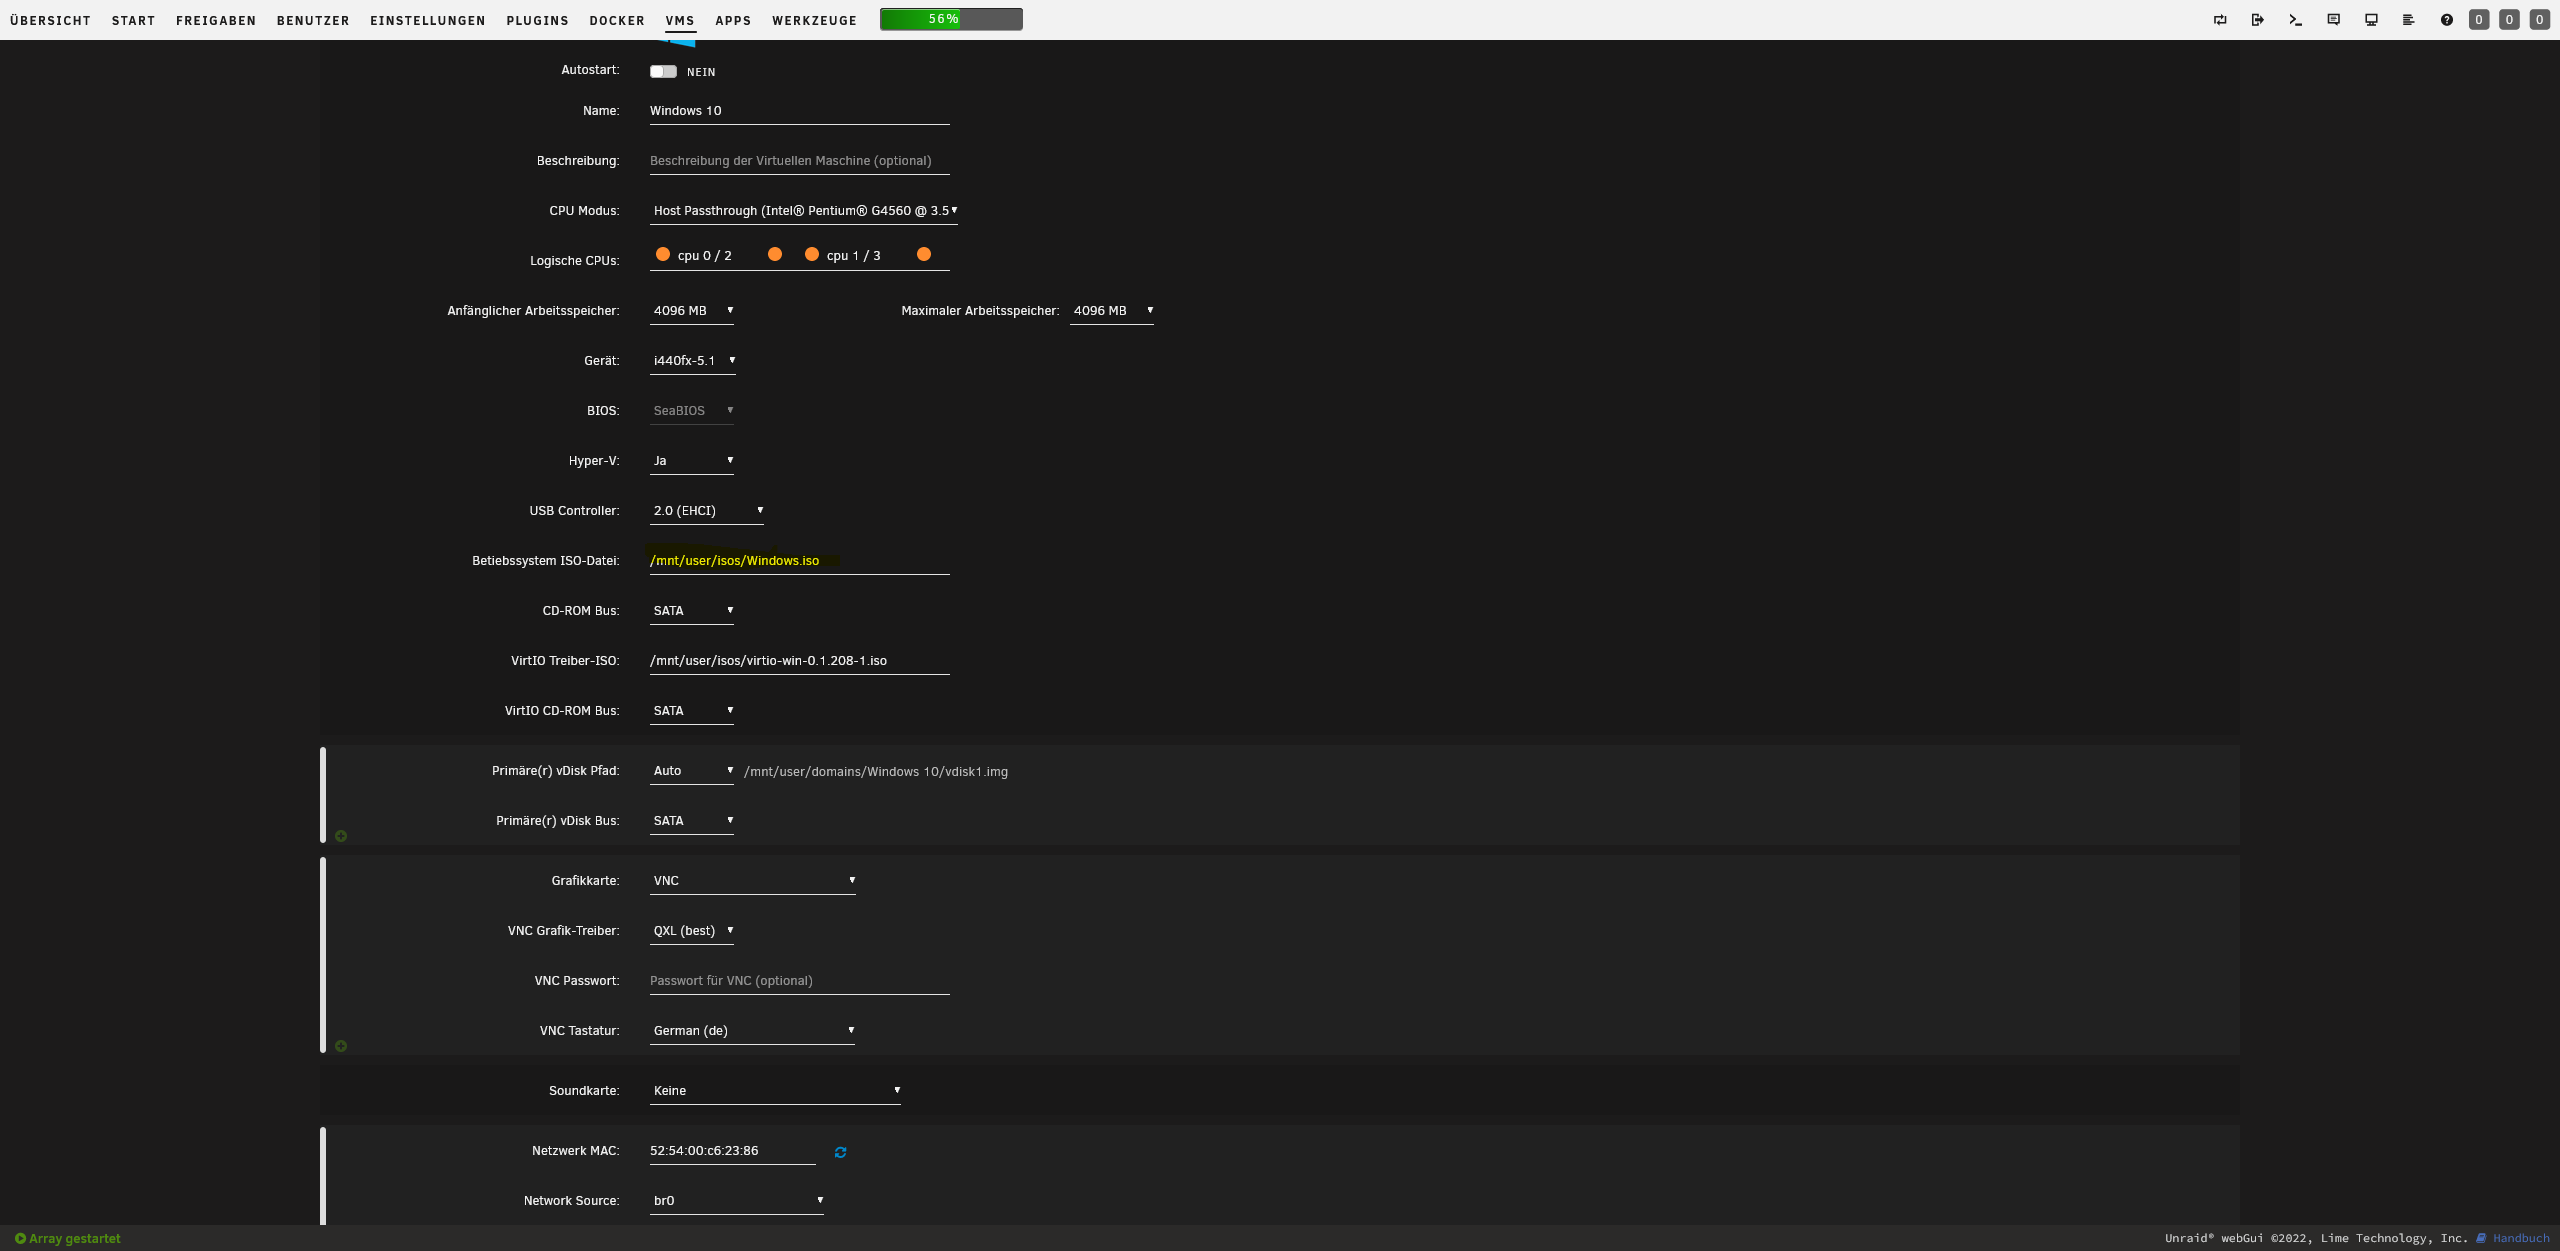Click the logout icon in top bar
Screen dimensions: 2560x1251
point(2258,20)
